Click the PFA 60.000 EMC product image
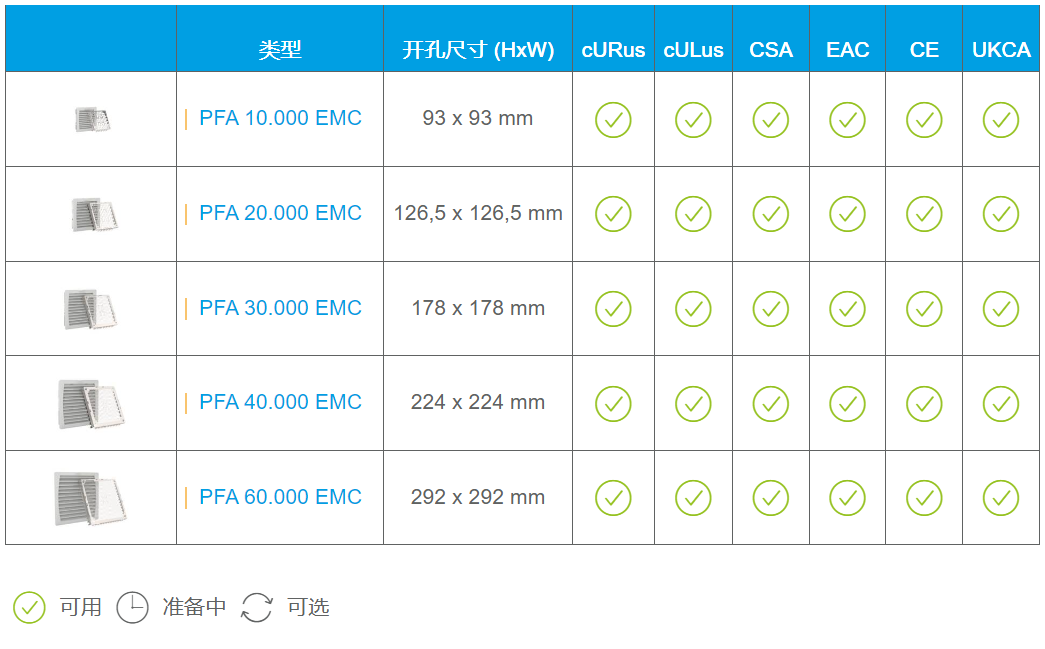The image size is (1045, 649). (90, 498)
